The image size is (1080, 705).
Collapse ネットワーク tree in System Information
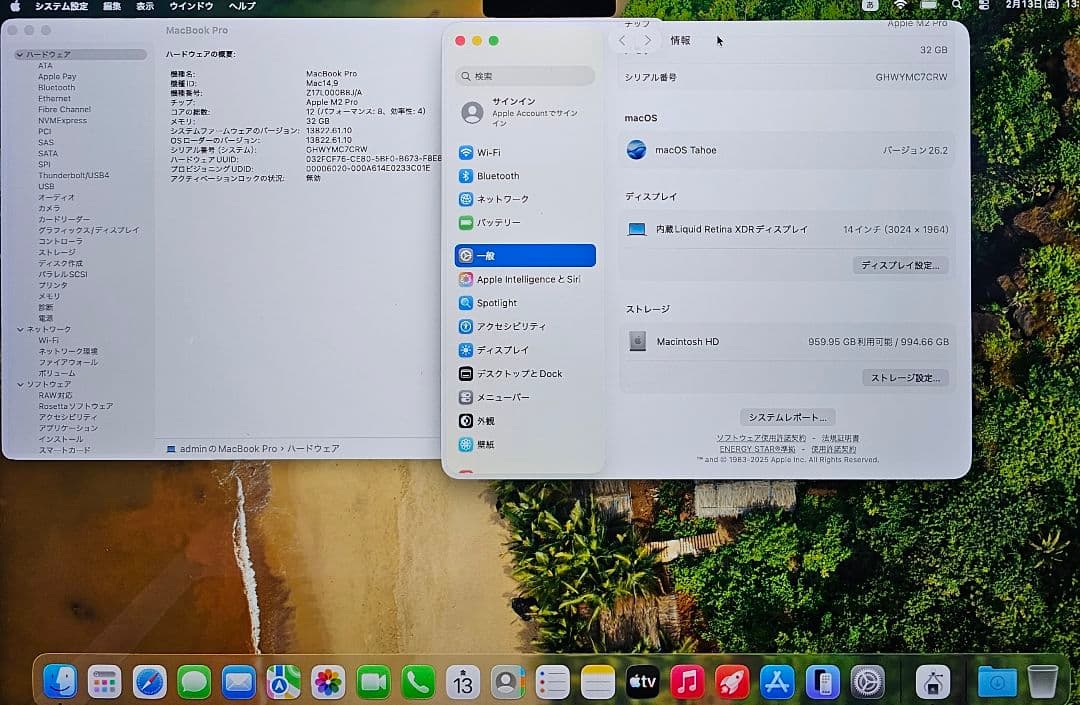pyautogui.click(x=20, y=329)
